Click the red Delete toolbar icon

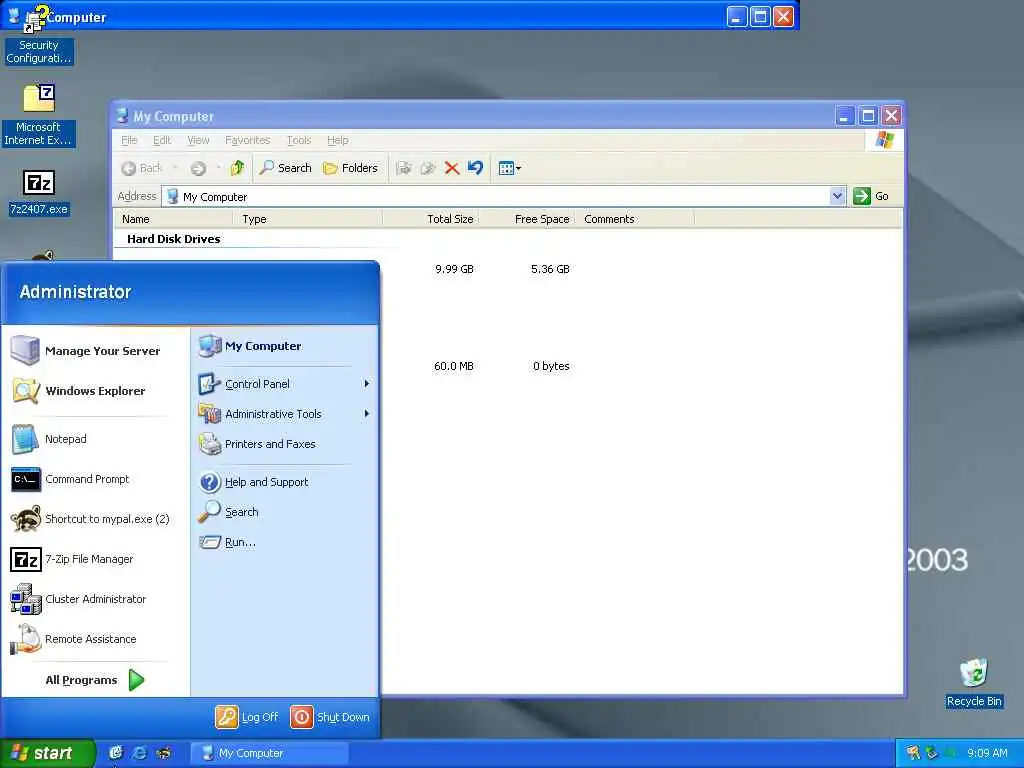click(x=451, y=168)
